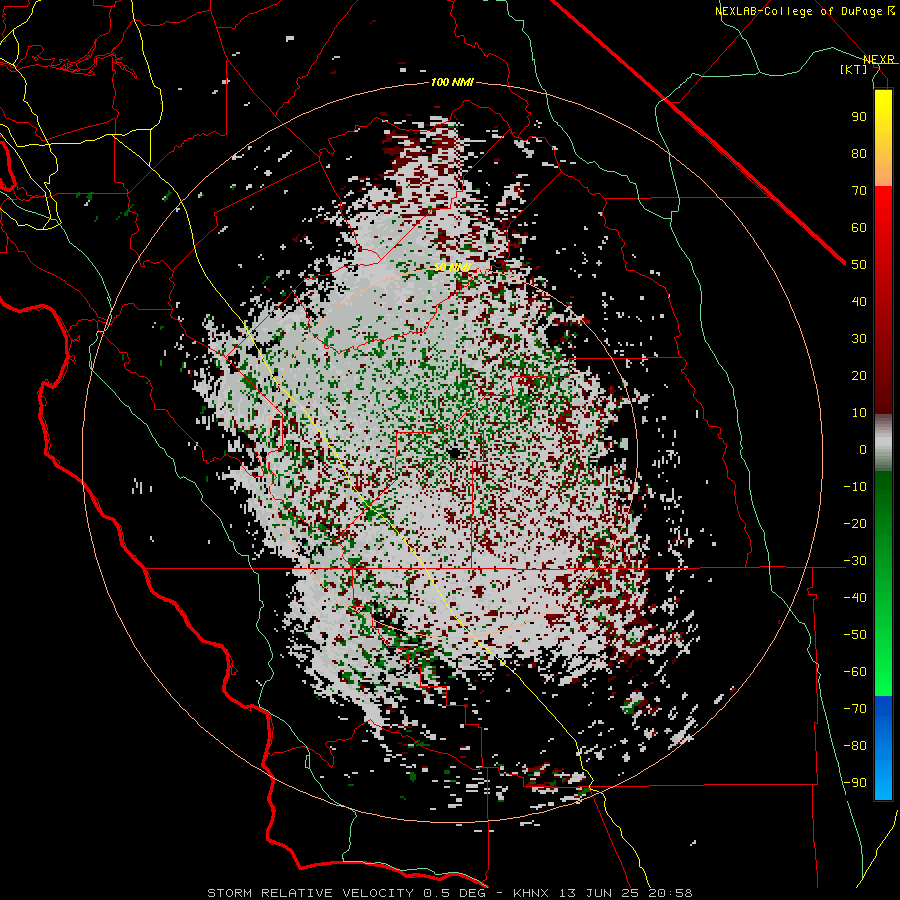The width and height of the screenshot is (900, 900).
Task: Click the -30 value on velocity scale
Action: coord(855,561)
